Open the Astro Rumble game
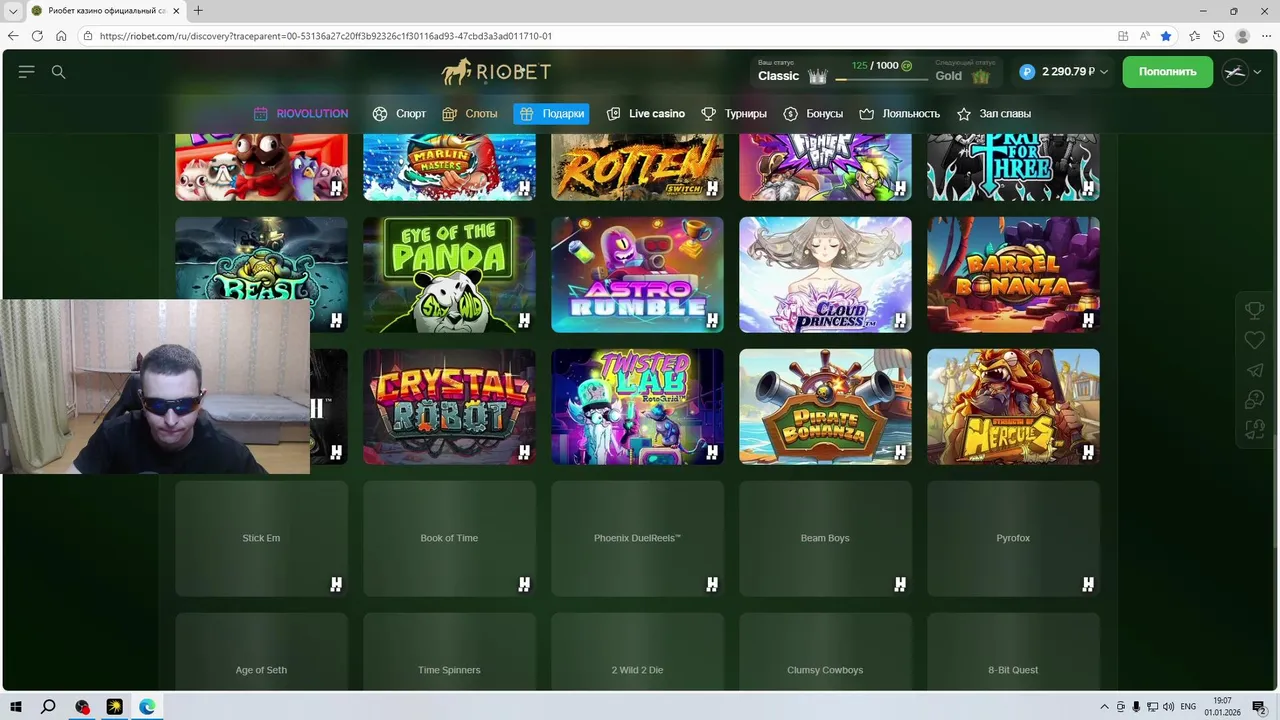This screenshot has height=720, width=1280. [637, 274]
